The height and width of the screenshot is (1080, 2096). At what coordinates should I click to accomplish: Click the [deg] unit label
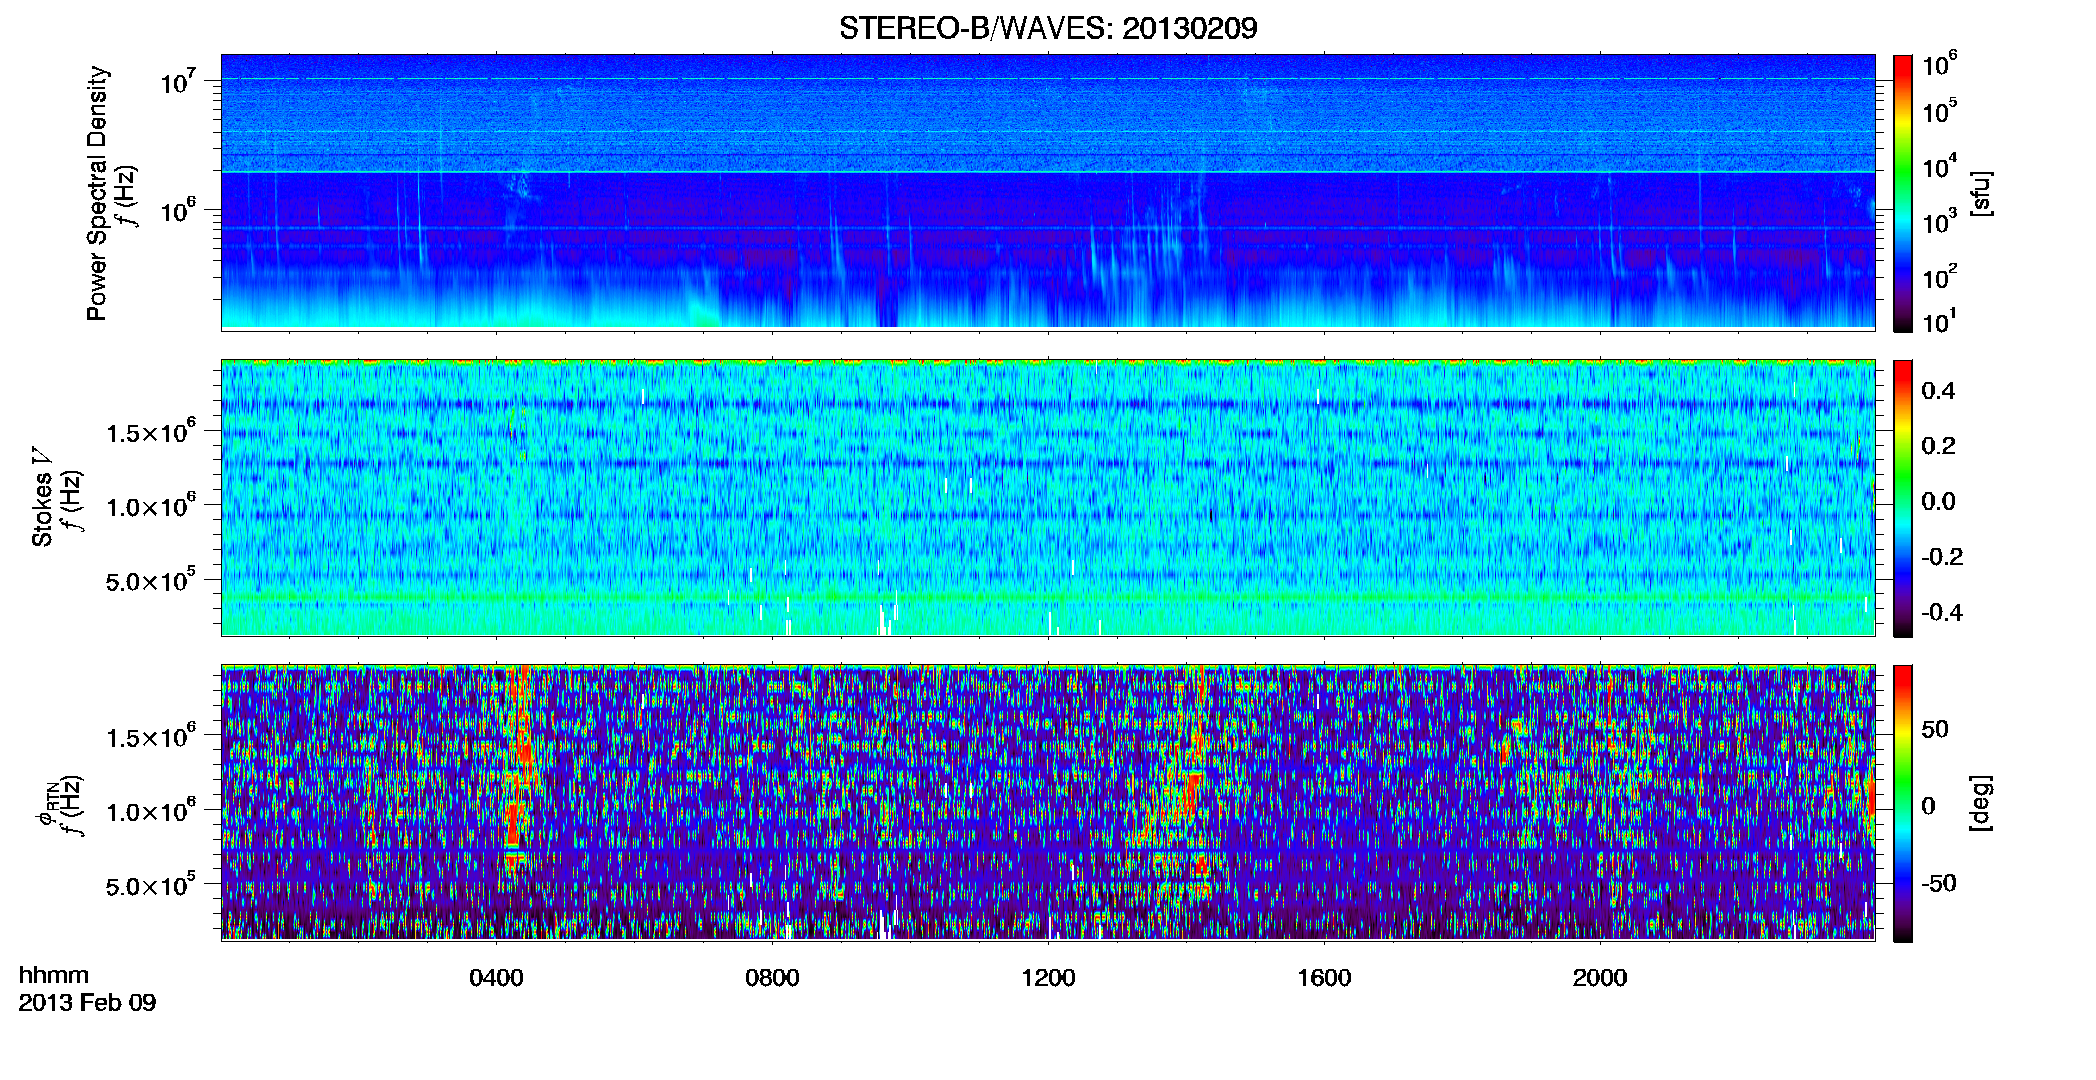(1981, 803)
